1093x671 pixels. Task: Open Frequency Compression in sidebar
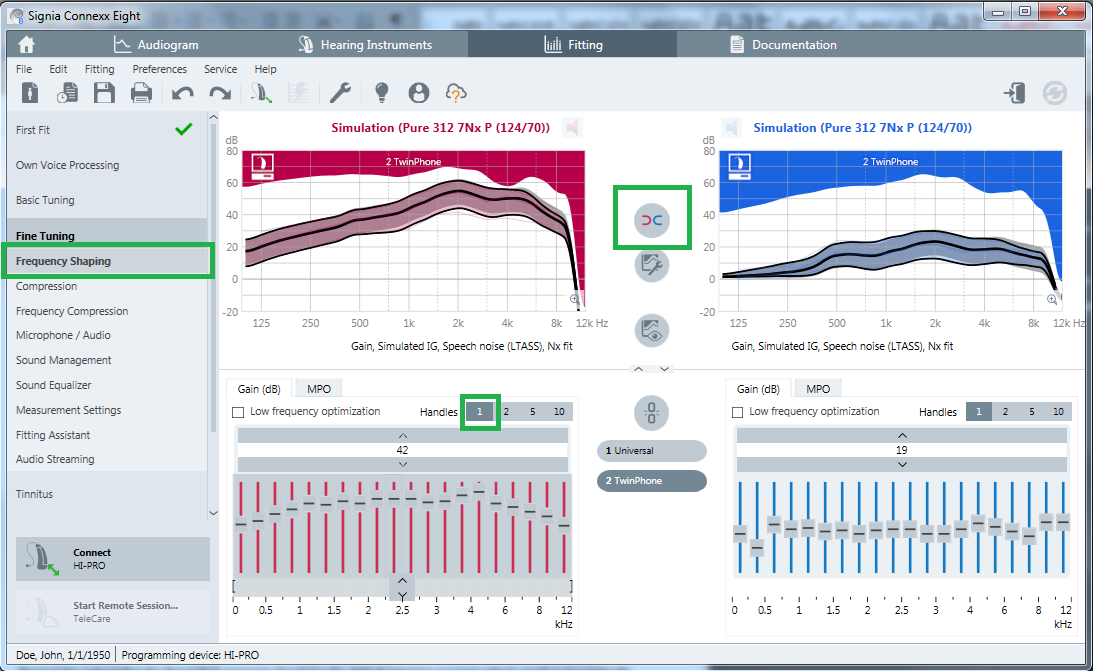[72, 311]
